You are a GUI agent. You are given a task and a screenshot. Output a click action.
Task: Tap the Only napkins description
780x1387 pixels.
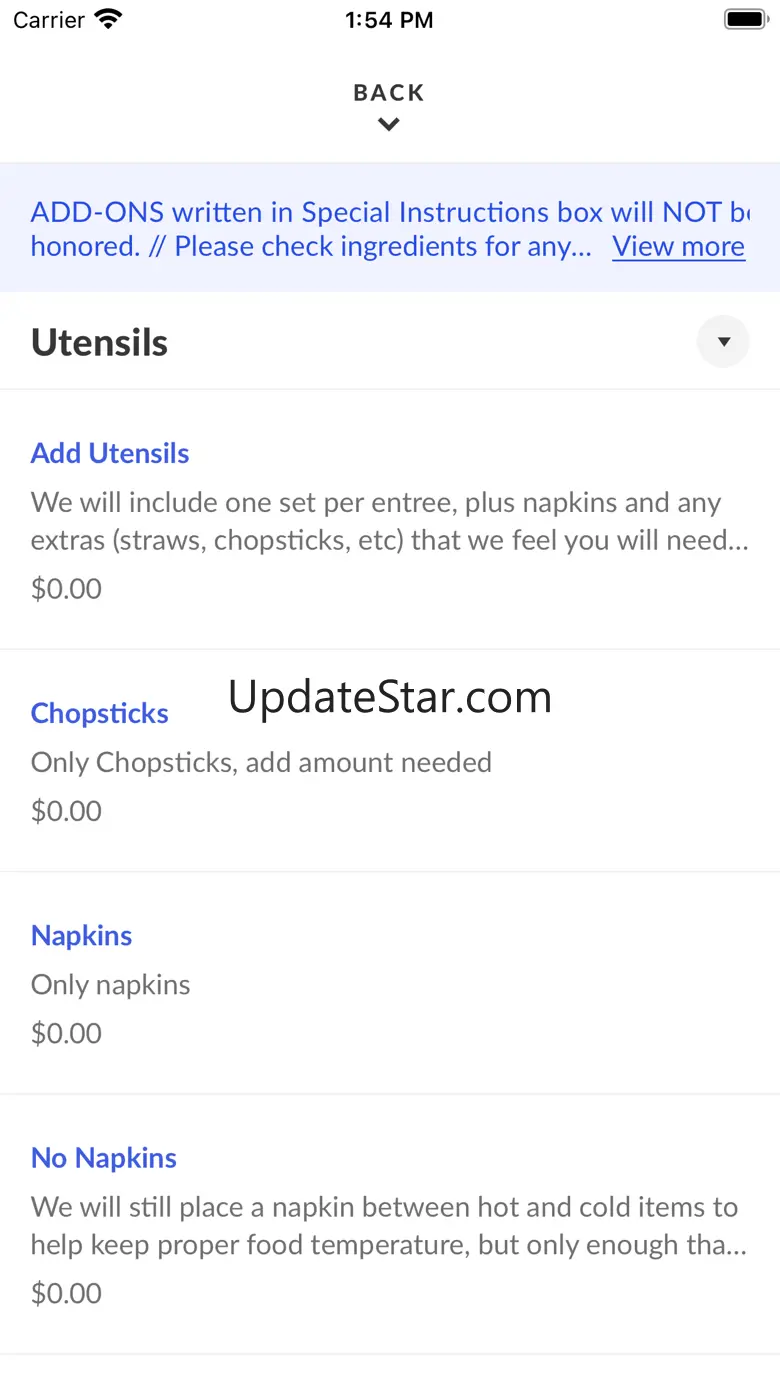(111, 984)
